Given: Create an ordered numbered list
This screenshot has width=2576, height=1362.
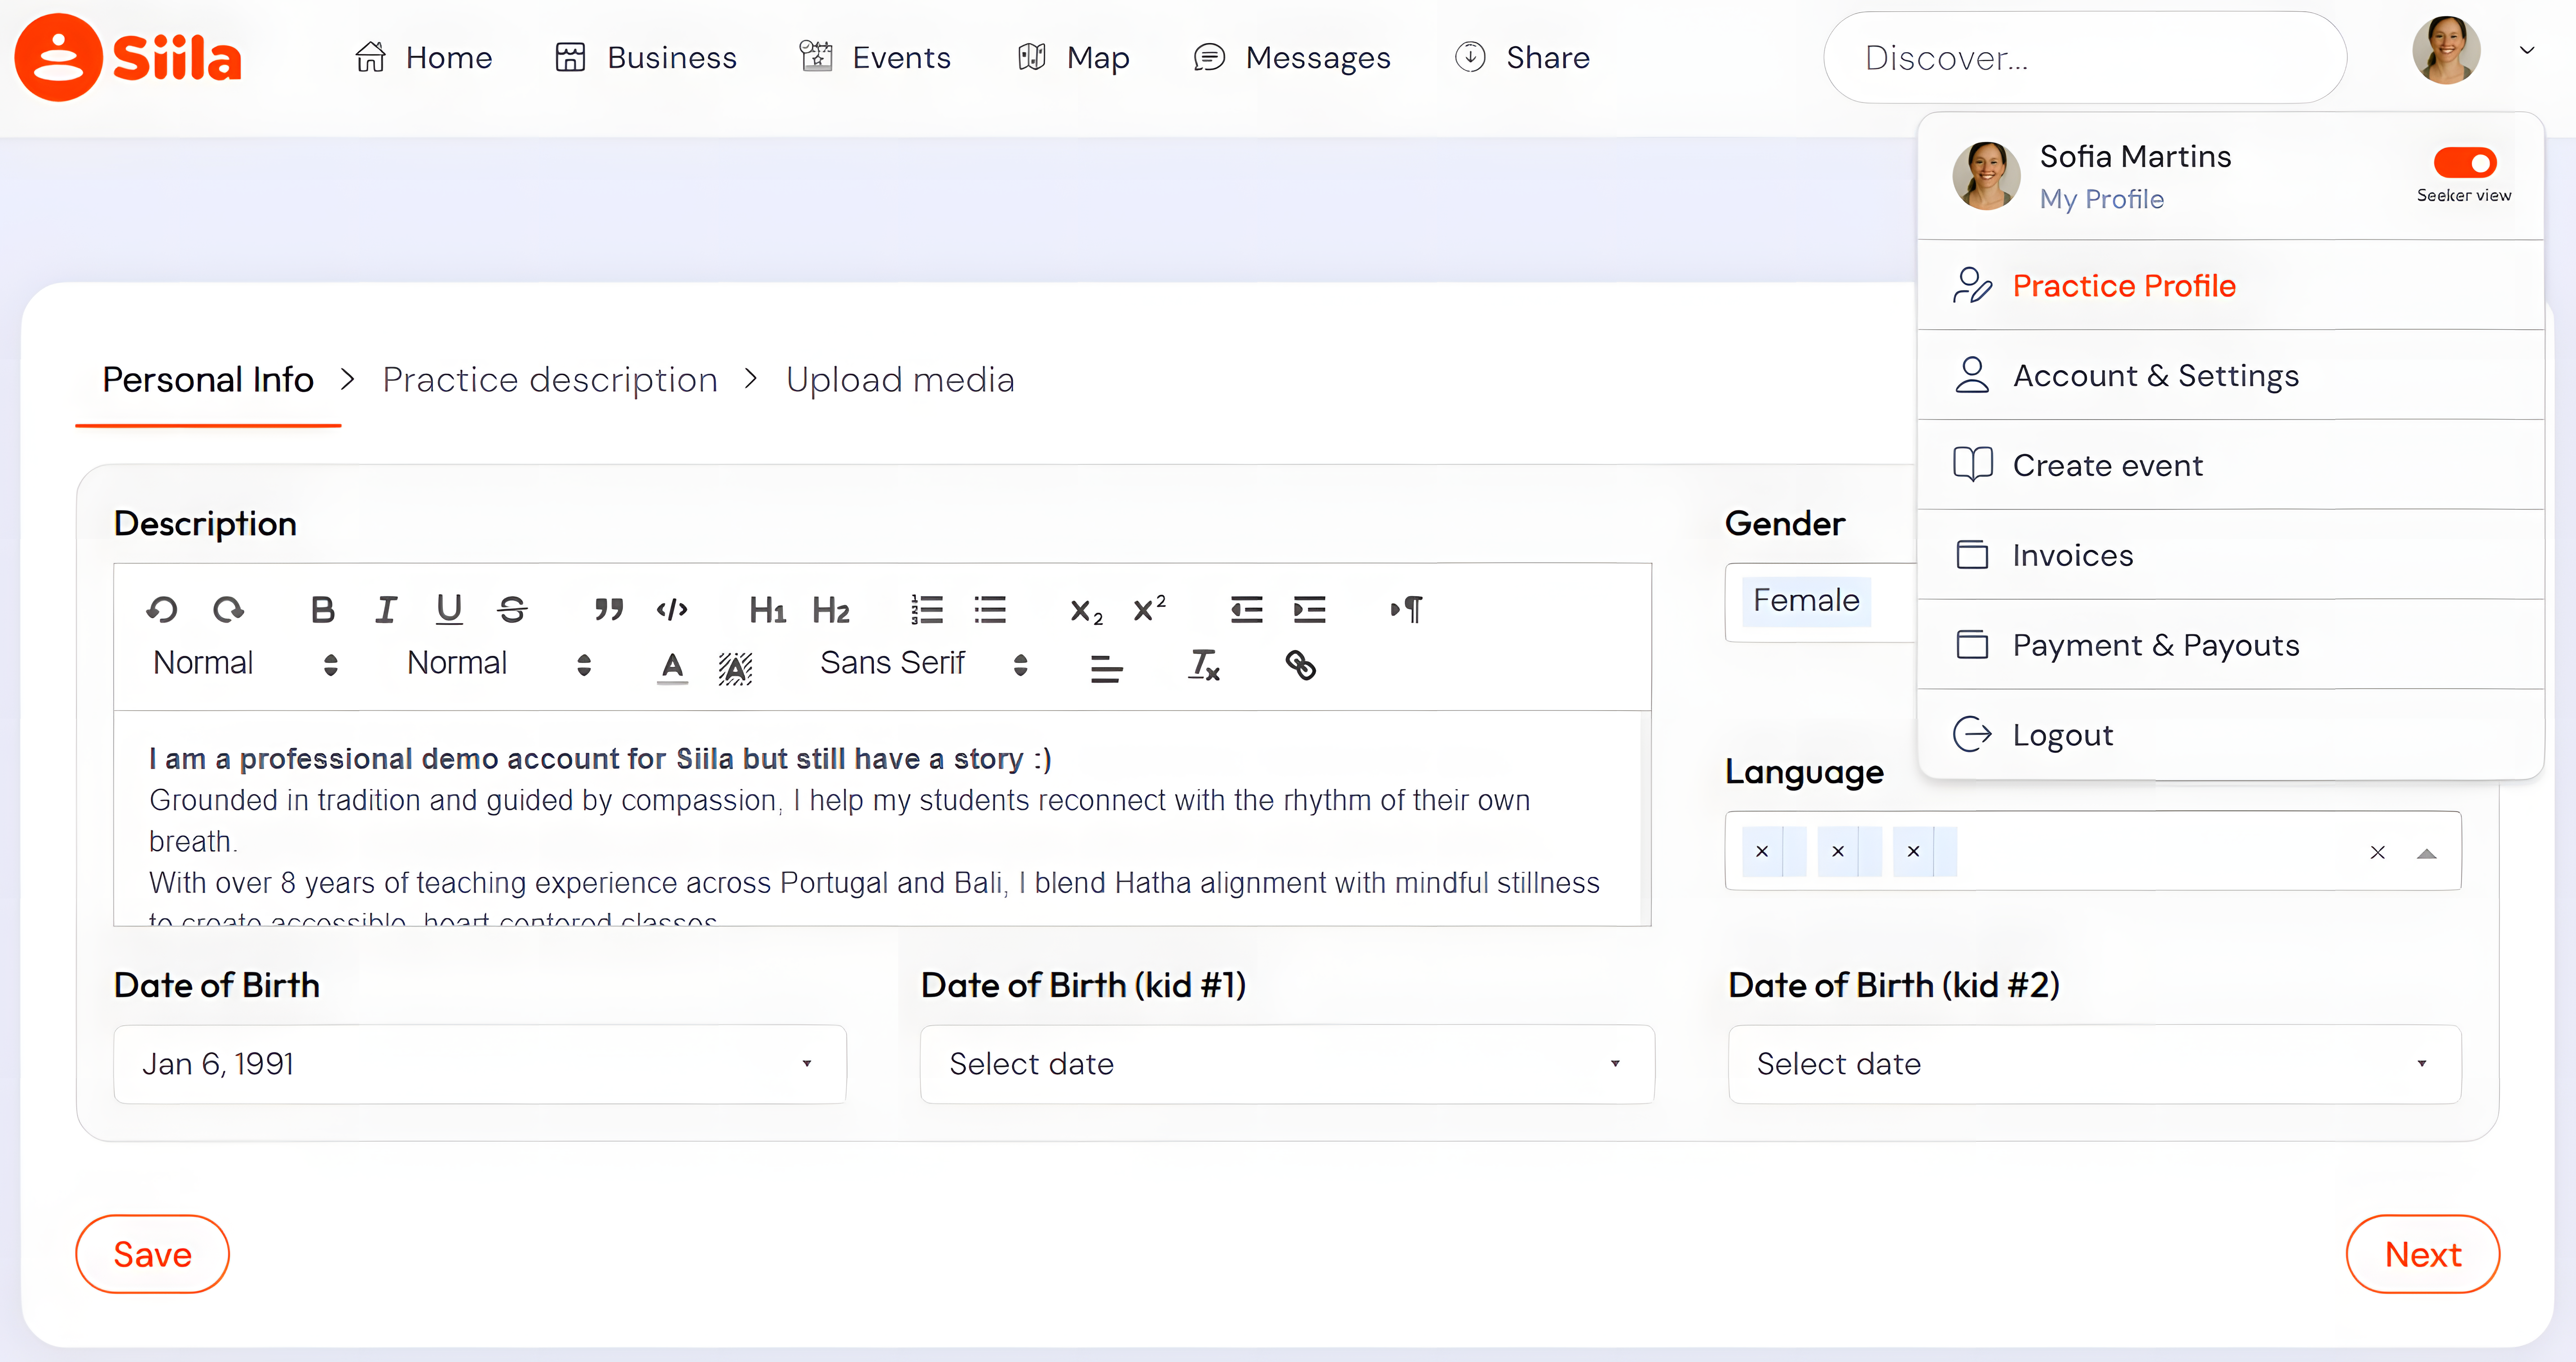Looking at the screenshot, I should tap(927, 609).
